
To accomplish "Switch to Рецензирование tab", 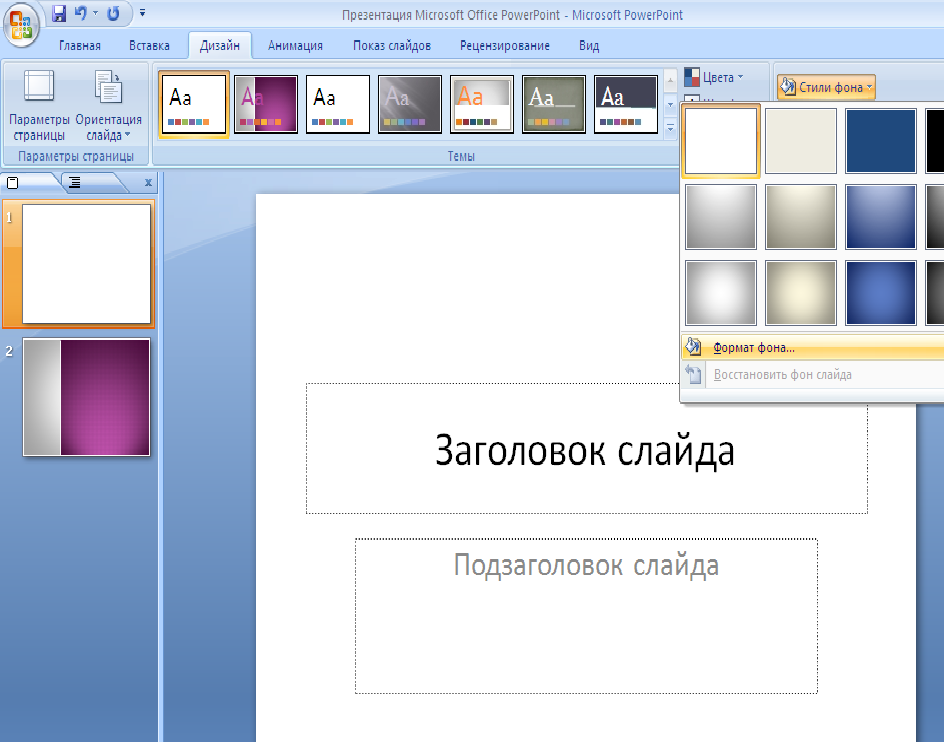I will point(505,46).
